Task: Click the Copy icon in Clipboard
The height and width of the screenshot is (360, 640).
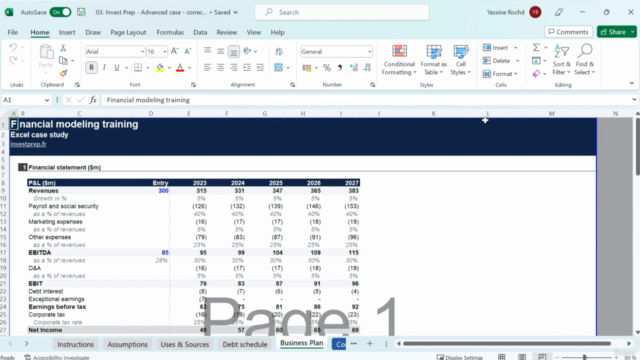Action: (63, 61)
